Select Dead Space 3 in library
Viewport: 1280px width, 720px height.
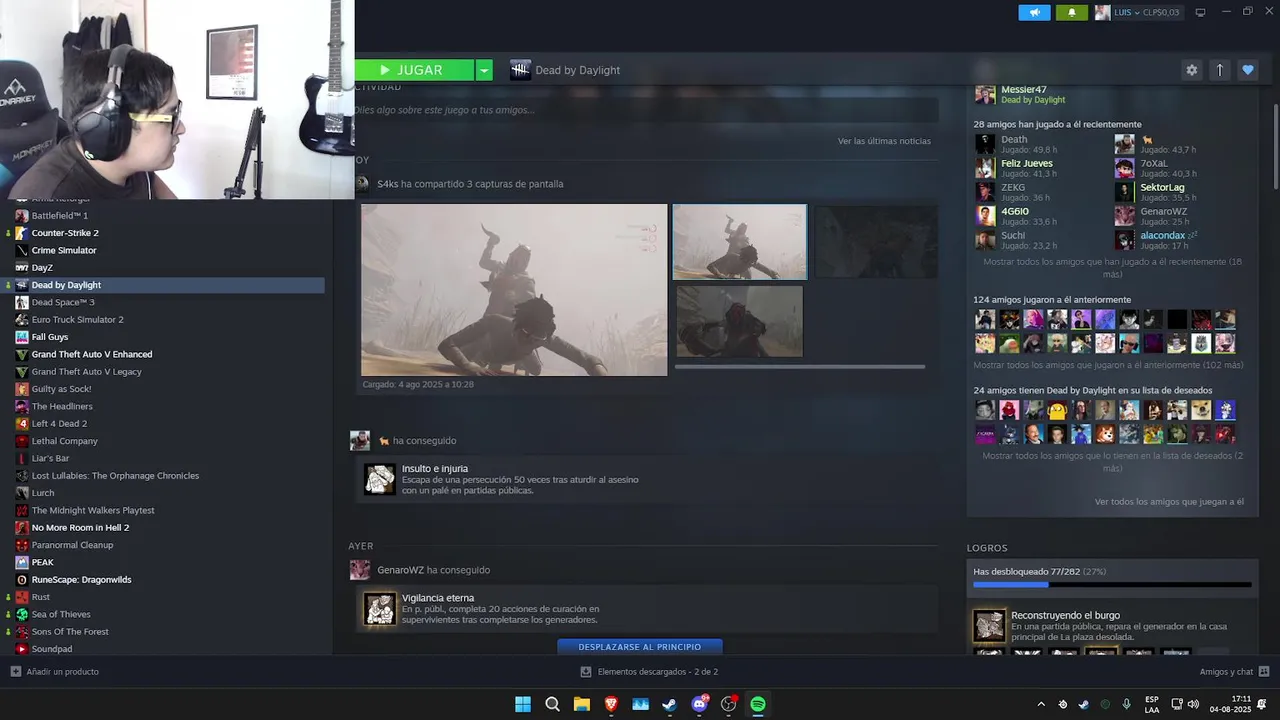click(x=63, y=302)
